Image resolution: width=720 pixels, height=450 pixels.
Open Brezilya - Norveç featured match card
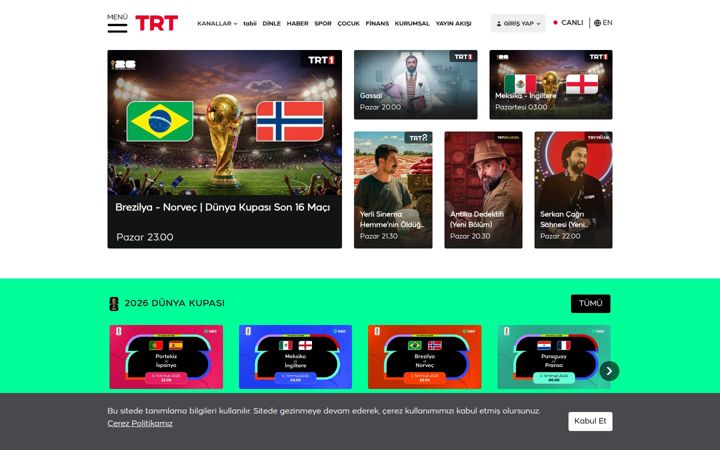[225, 149]
